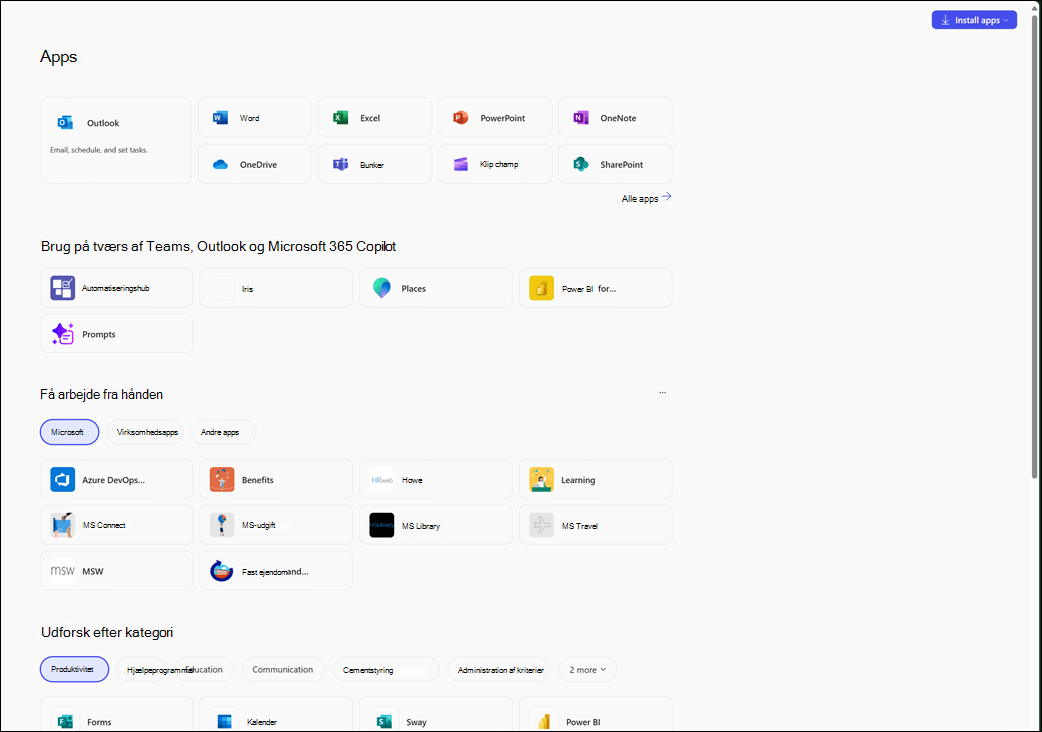Image resolution: width=1042 pixels, height=732 pixels.
Task: Select the Communication category pill
Action: pos(283,670)
